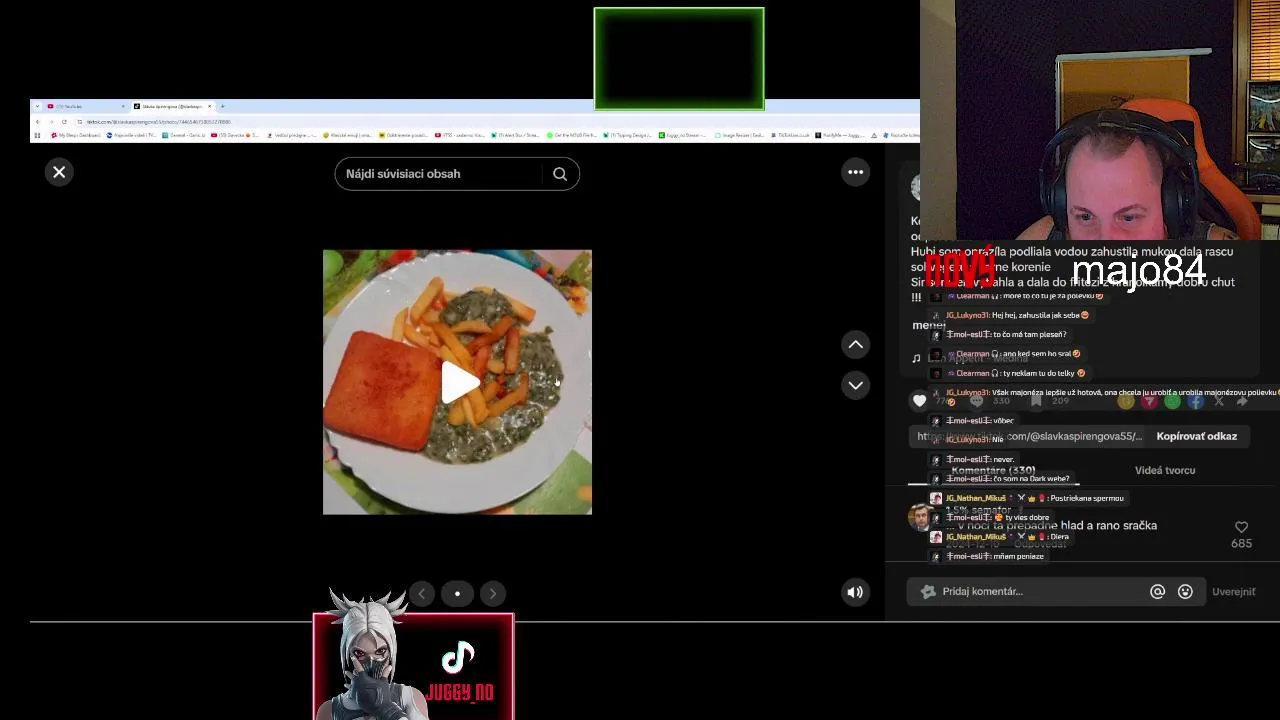Screen dimensions: 1280x720
Task: Click the browser forward arrow
Action: (51, 122)
